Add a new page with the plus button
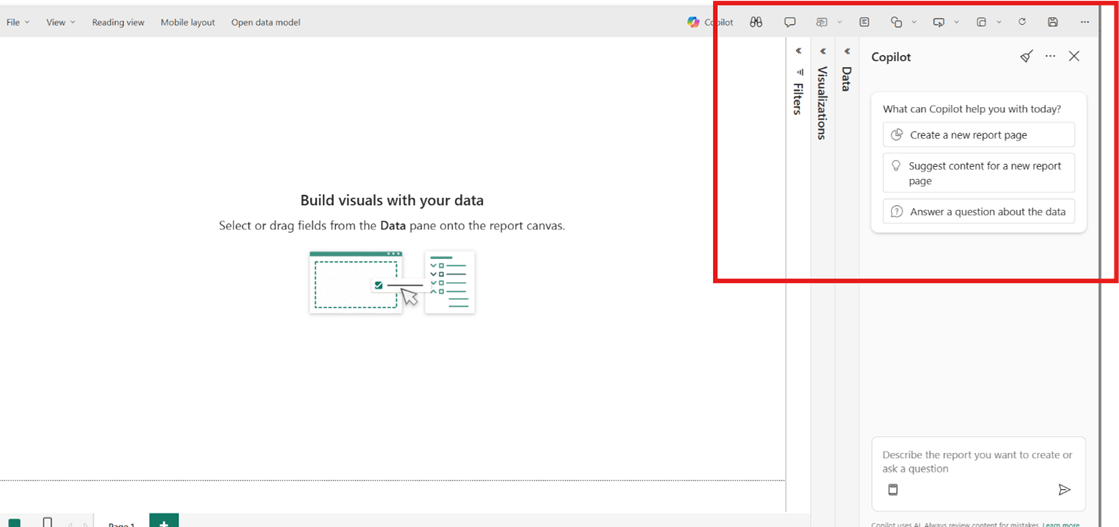 (164, 521)
